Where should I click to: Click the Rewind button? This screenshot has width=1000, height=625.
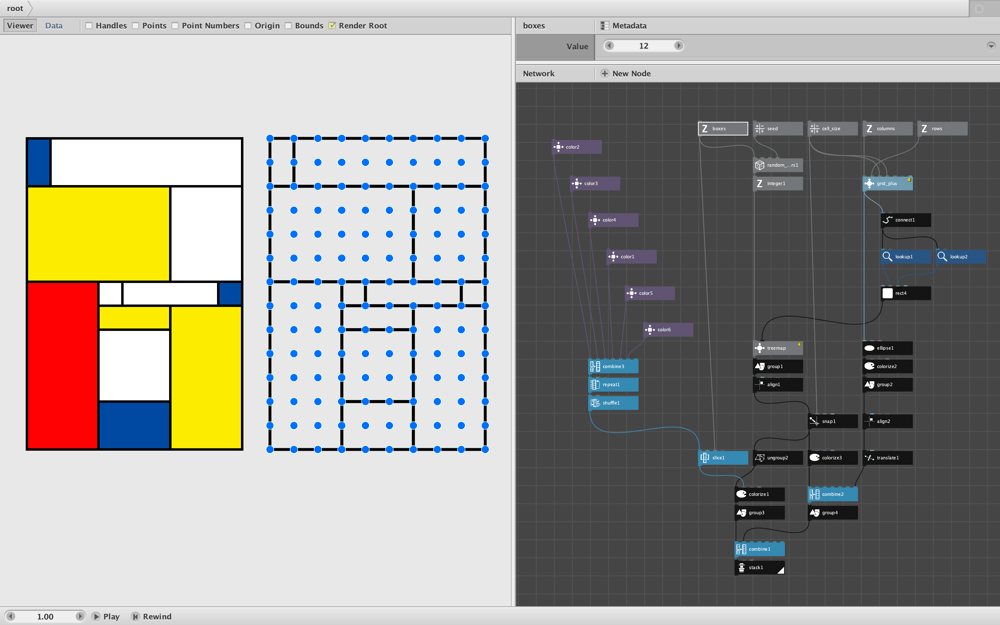(x=151, y=617)
